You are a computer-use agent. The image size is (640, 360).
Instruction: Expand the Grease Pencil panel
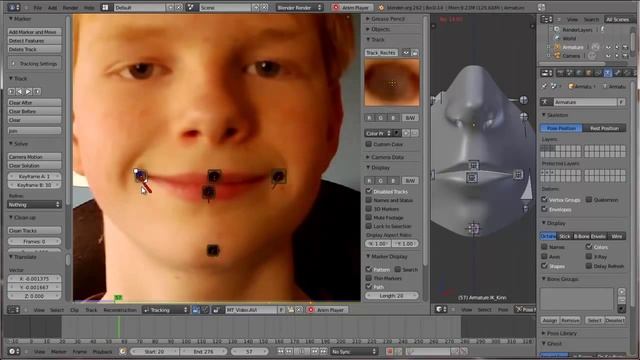pos(368,19)
